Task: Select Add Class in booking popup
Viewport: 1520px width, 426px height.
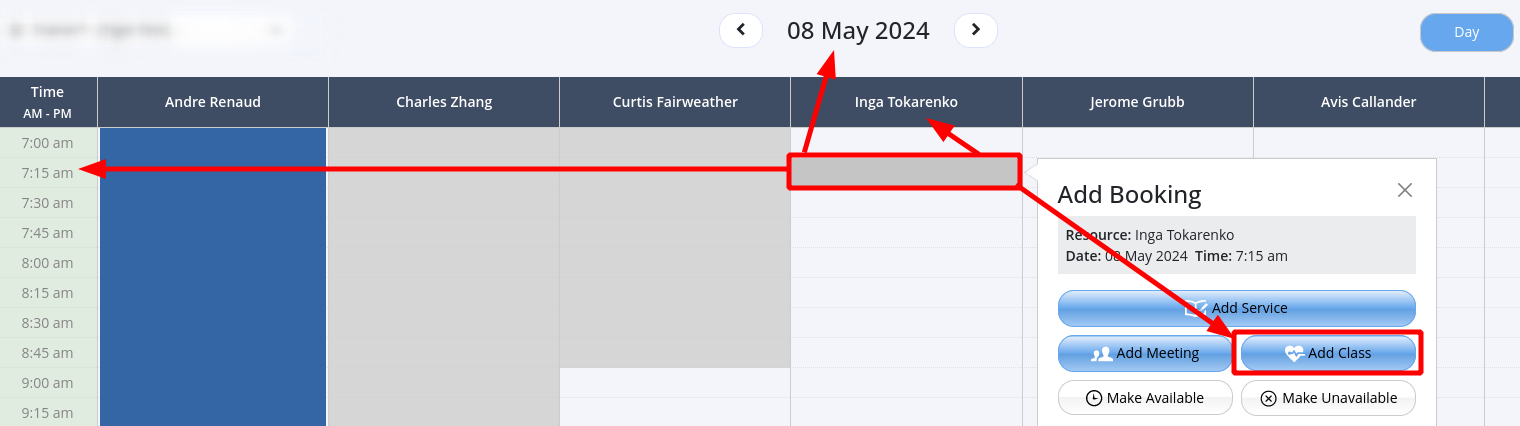Action: [x=1328, y=353]
